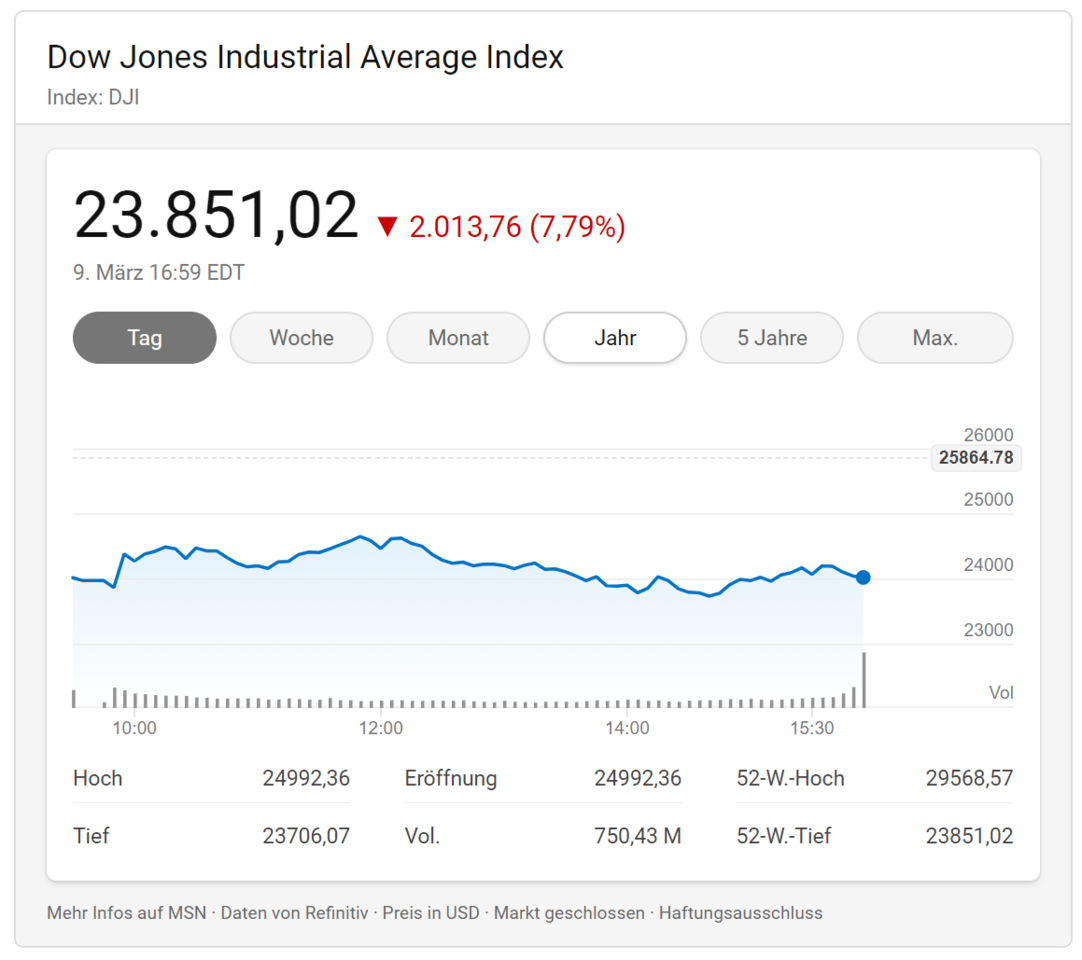Open the Mehr Infos auf MSN link
This screenshot has height=960, width=1082.
click(x=126, y=913)
